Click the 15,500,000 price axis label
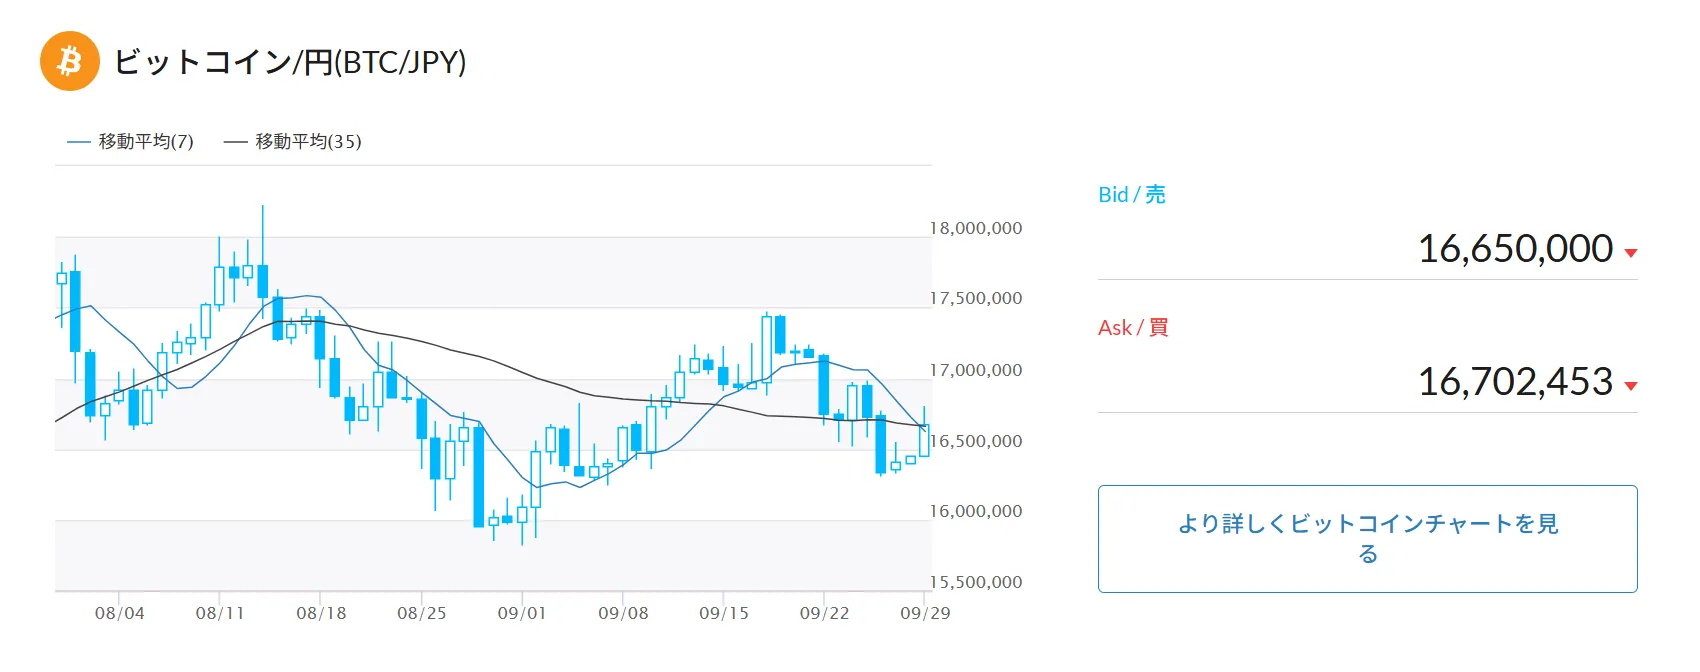 (x=976, y=582)
